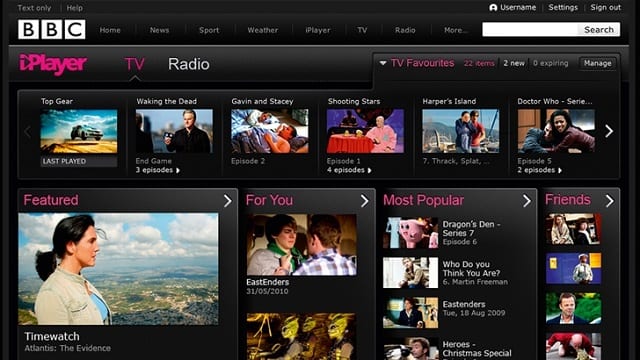
Task: Collapse TV Favourites triangle
Action: click(x=383, y=63)
